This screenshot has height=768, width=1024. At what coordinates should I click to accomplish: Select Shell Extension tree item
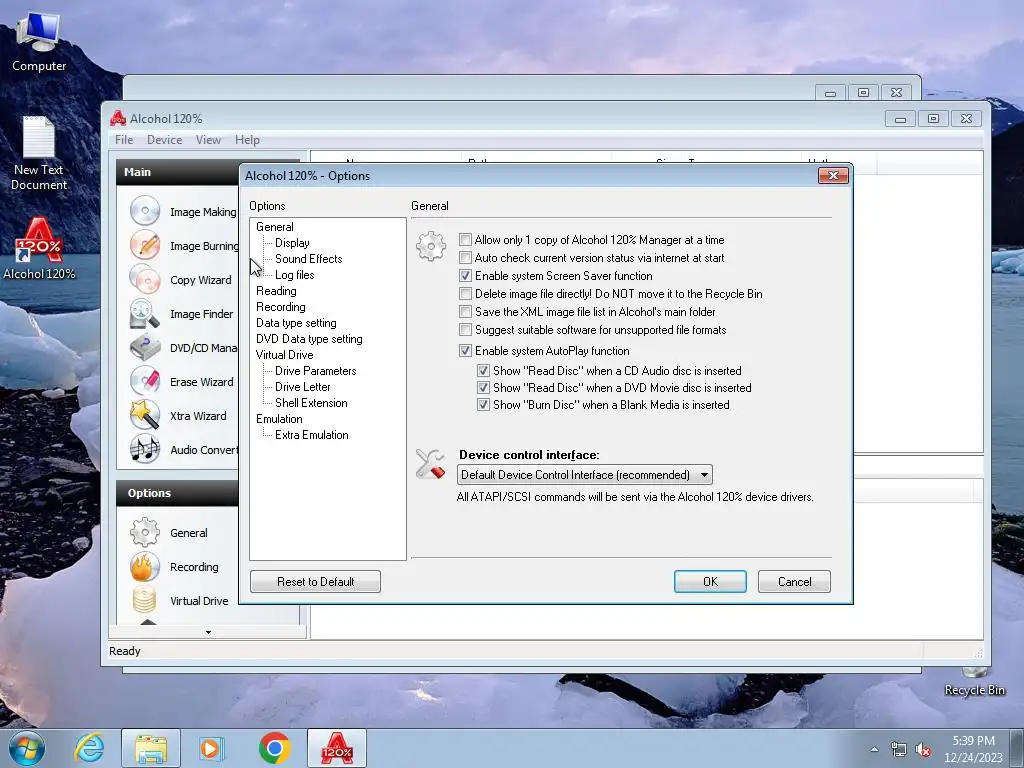tap(311, 403)
